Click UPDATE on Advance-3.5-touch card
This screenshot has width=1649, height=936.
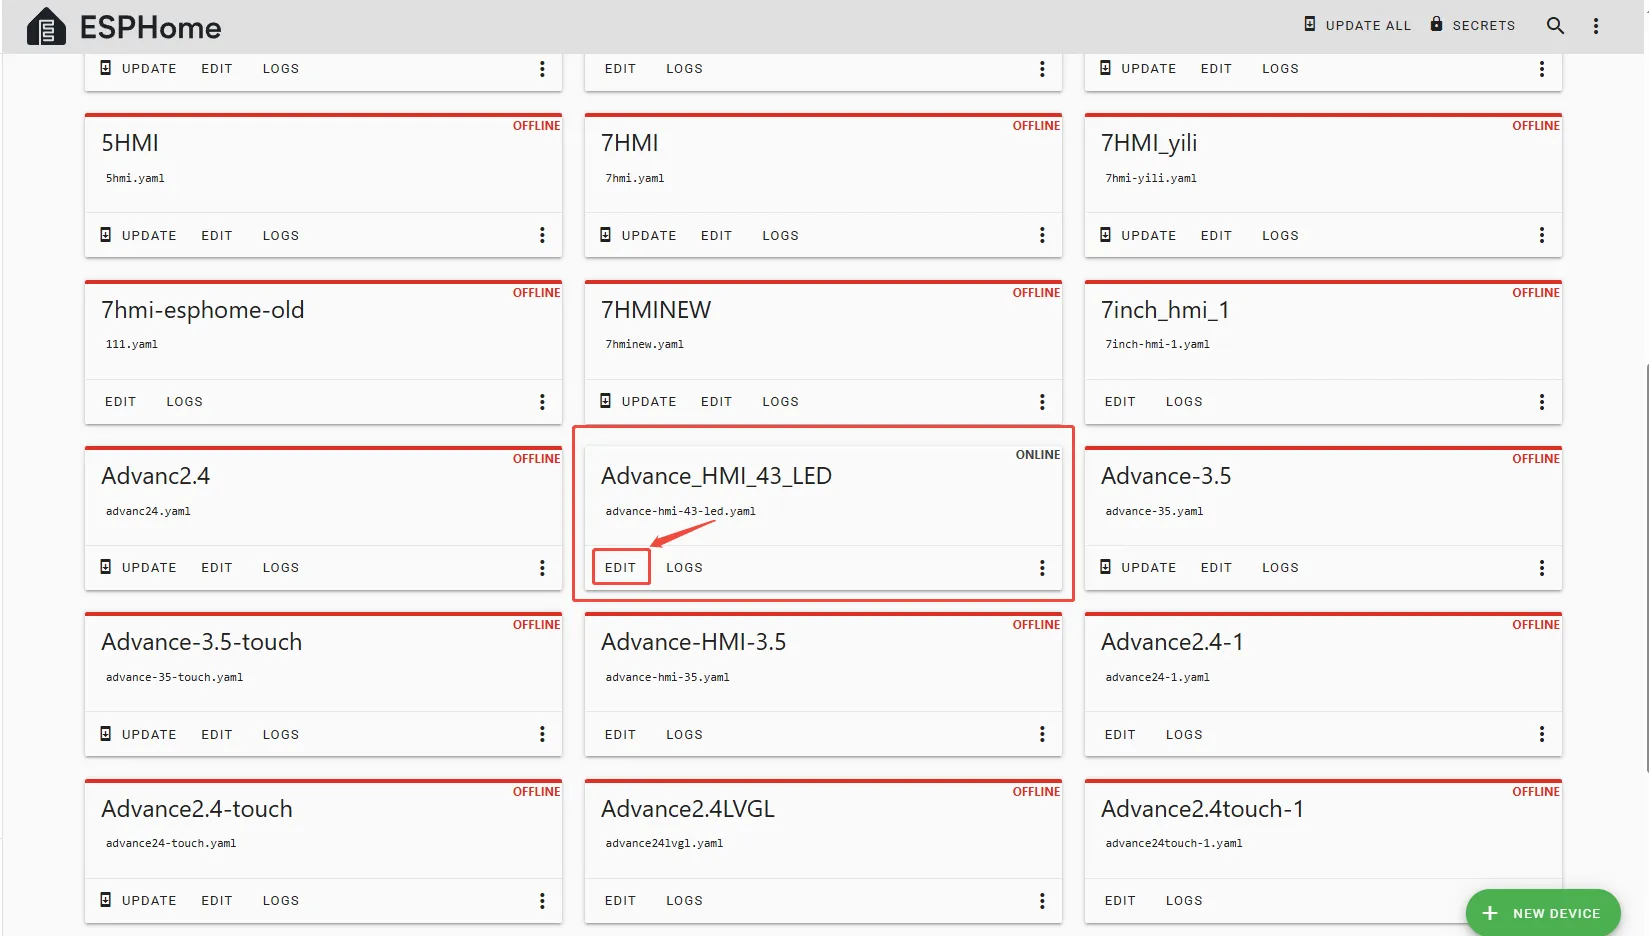138,734
